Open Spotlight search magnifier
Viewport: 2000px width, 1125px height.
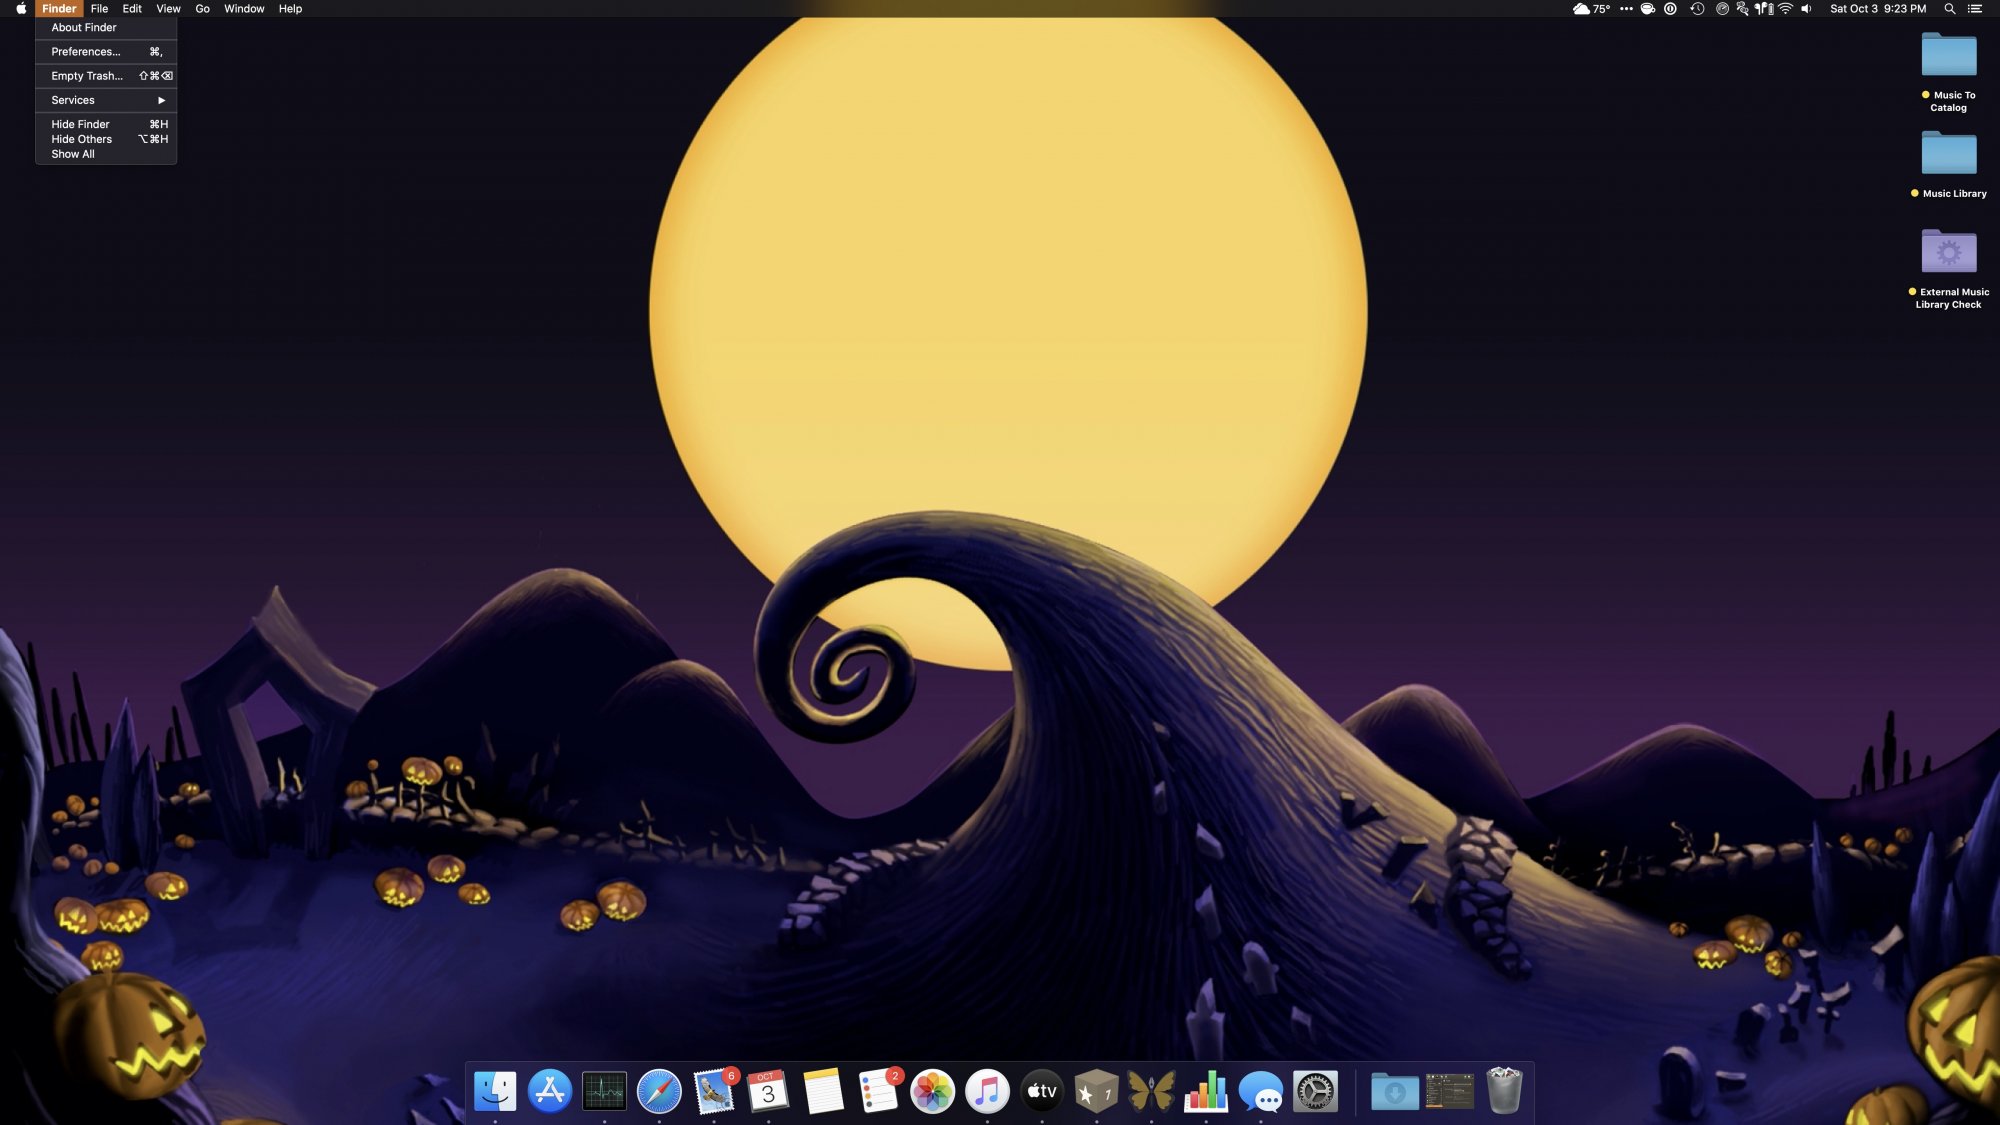click(1949, 9)
